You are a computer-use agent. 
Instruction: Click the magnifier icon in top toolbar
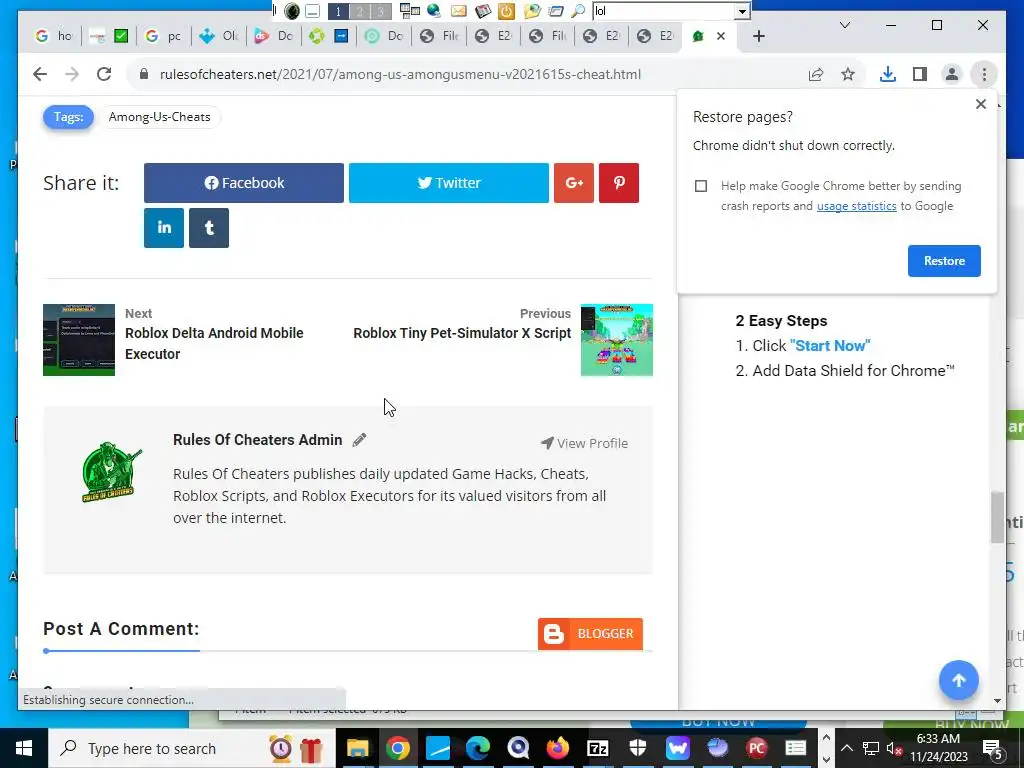pos(577,11)
